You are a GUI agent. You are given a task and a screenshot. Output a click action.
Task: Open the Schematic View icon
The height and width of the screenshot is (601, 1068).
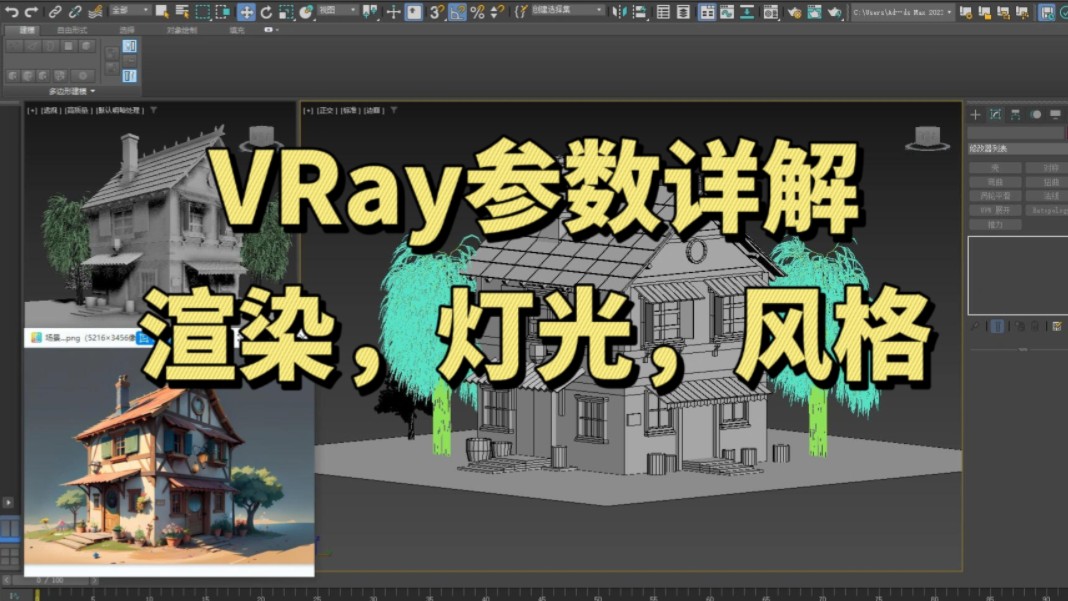tap(747, 12)
